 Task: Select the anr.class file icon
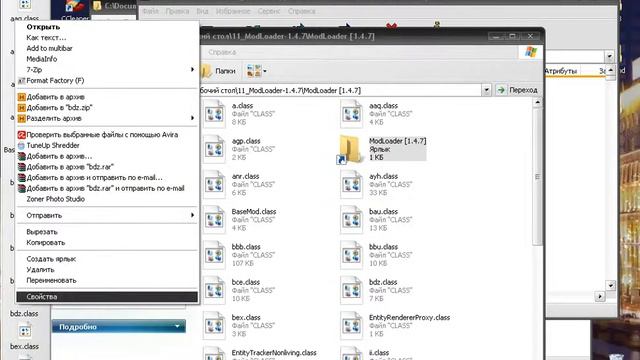[215, 184]
